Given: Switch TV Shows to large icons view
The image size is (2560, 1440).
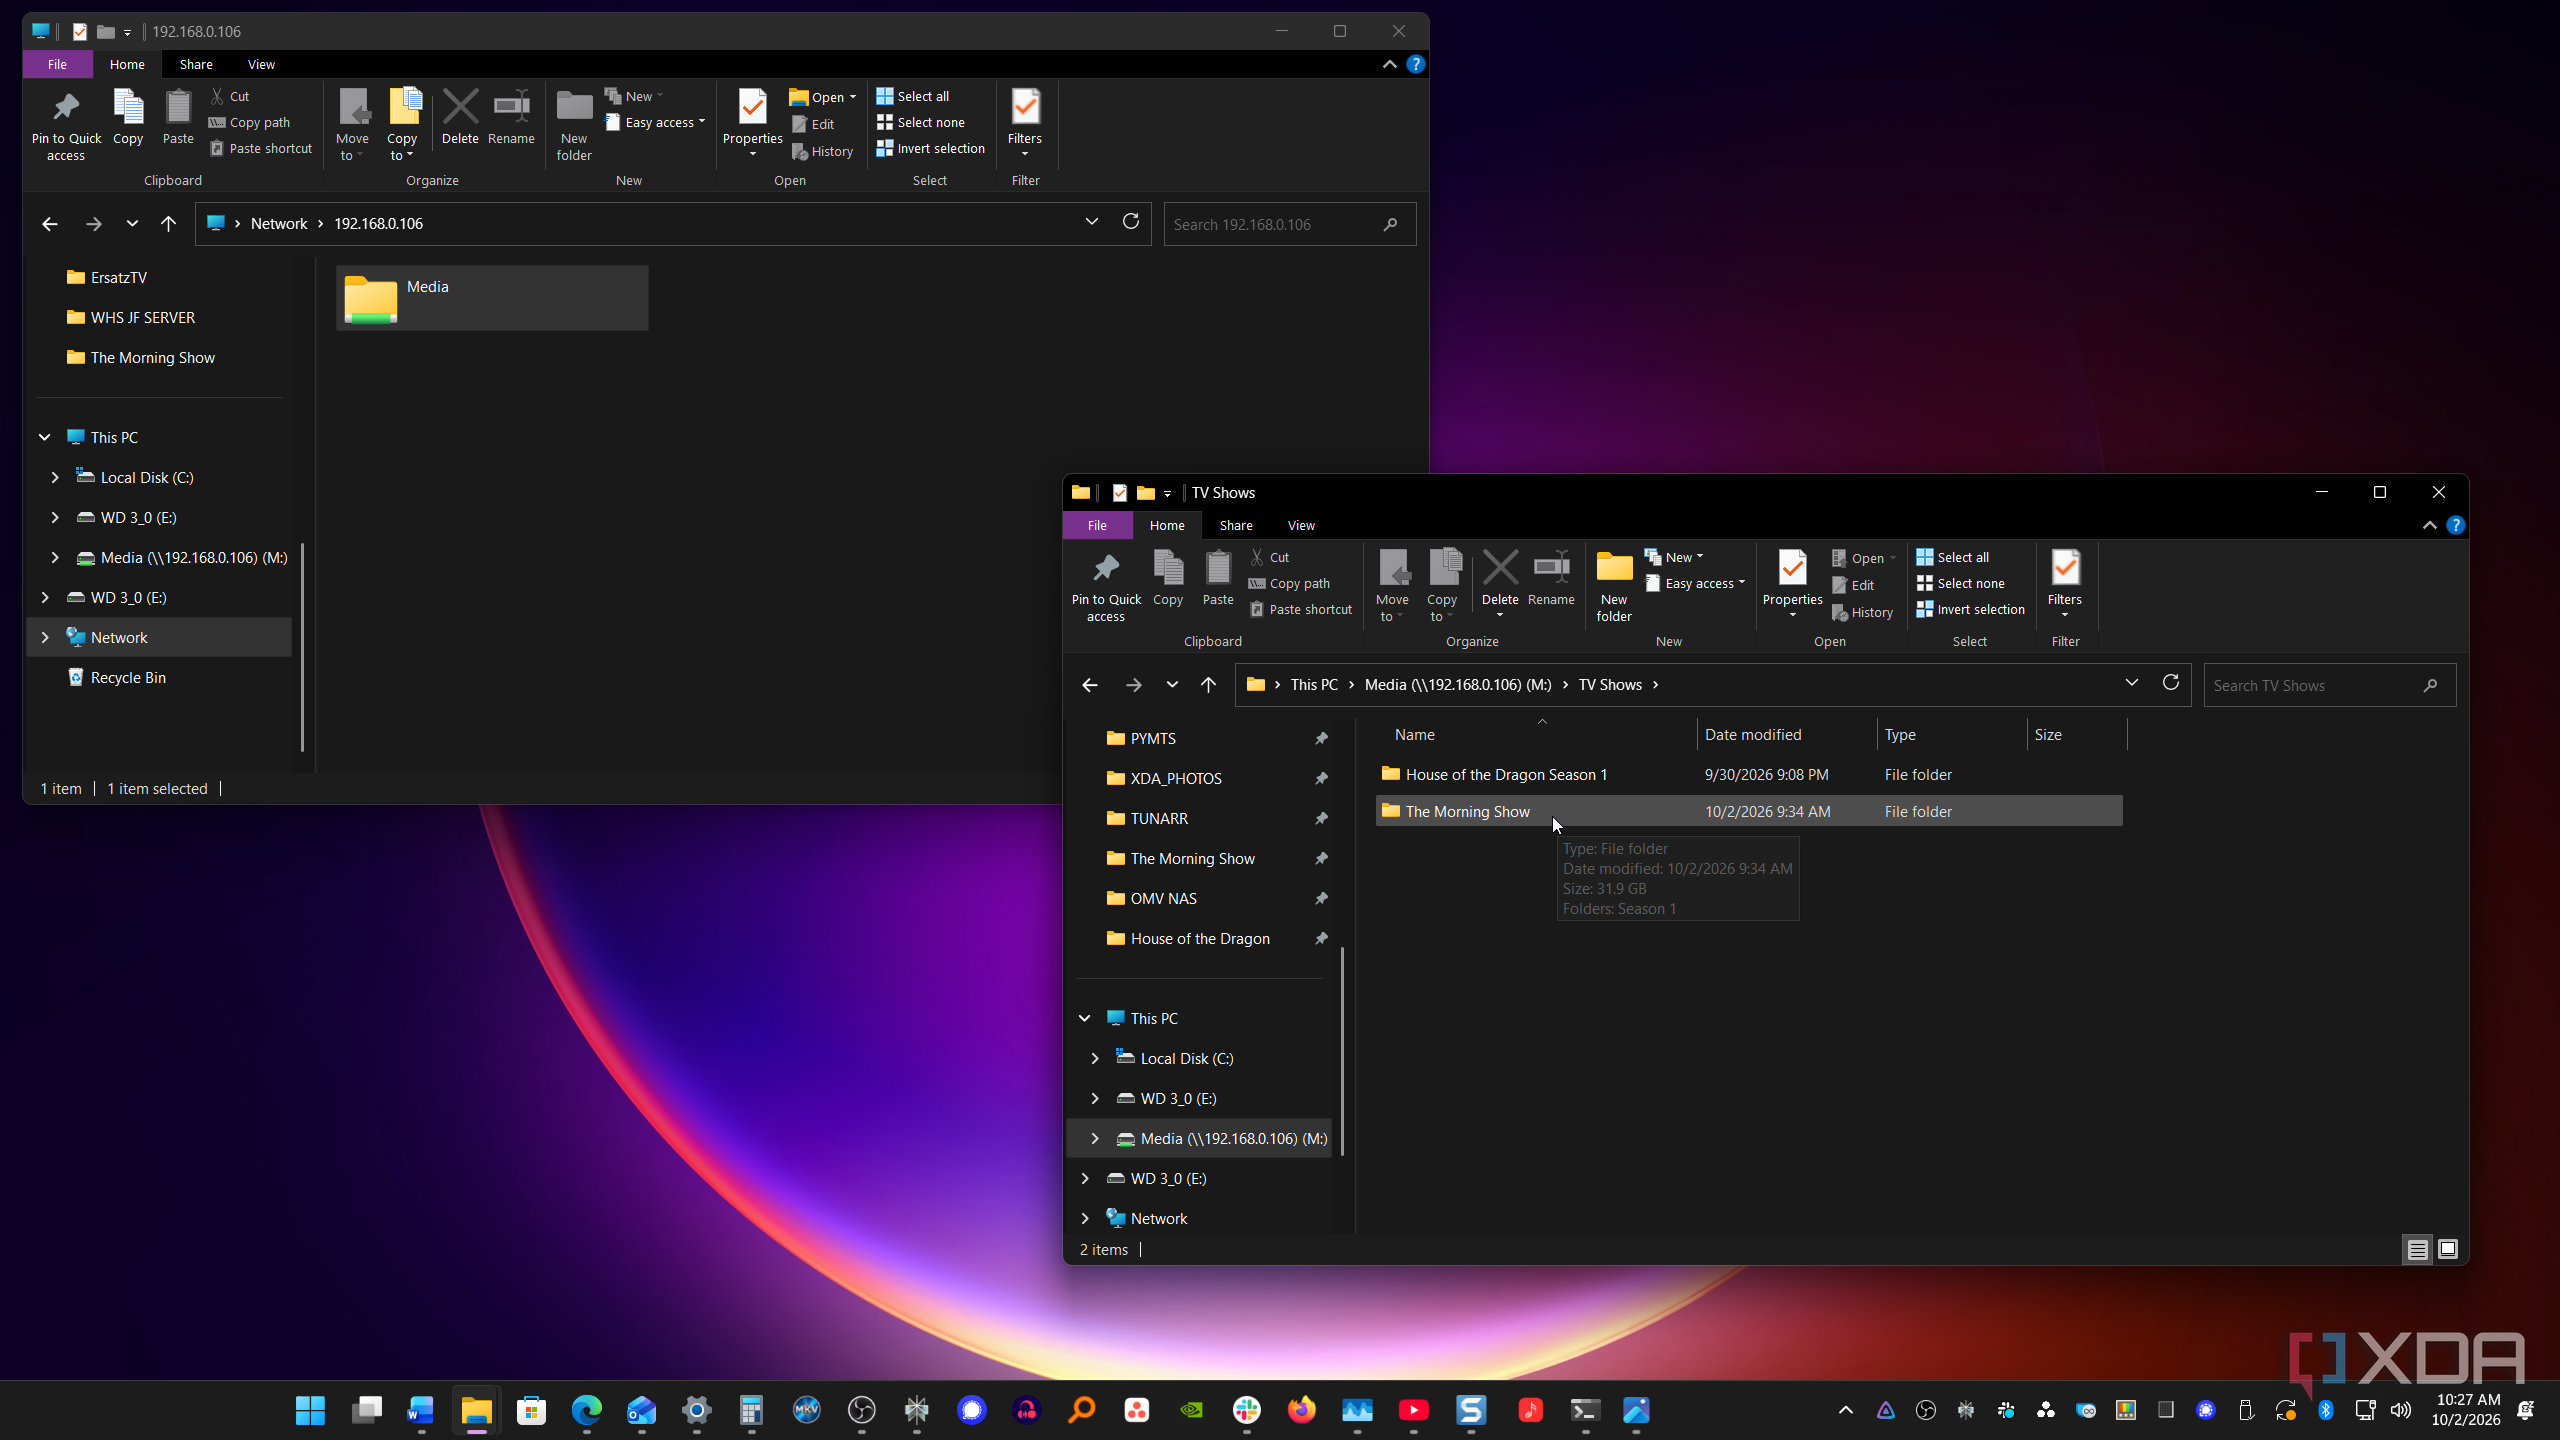Looking at the screenshot, I should coord(2447,1249).
